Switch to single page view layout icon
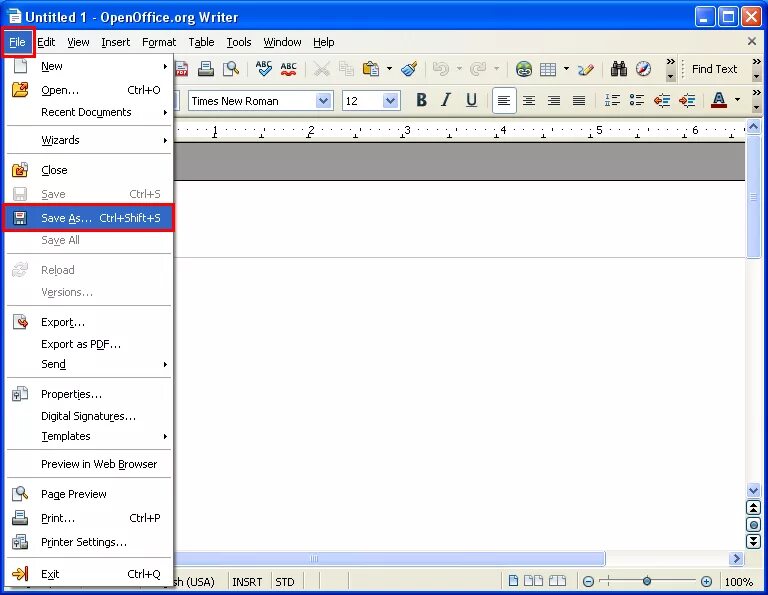This screenshot has width=768, height=595. [x=513, y=581]
